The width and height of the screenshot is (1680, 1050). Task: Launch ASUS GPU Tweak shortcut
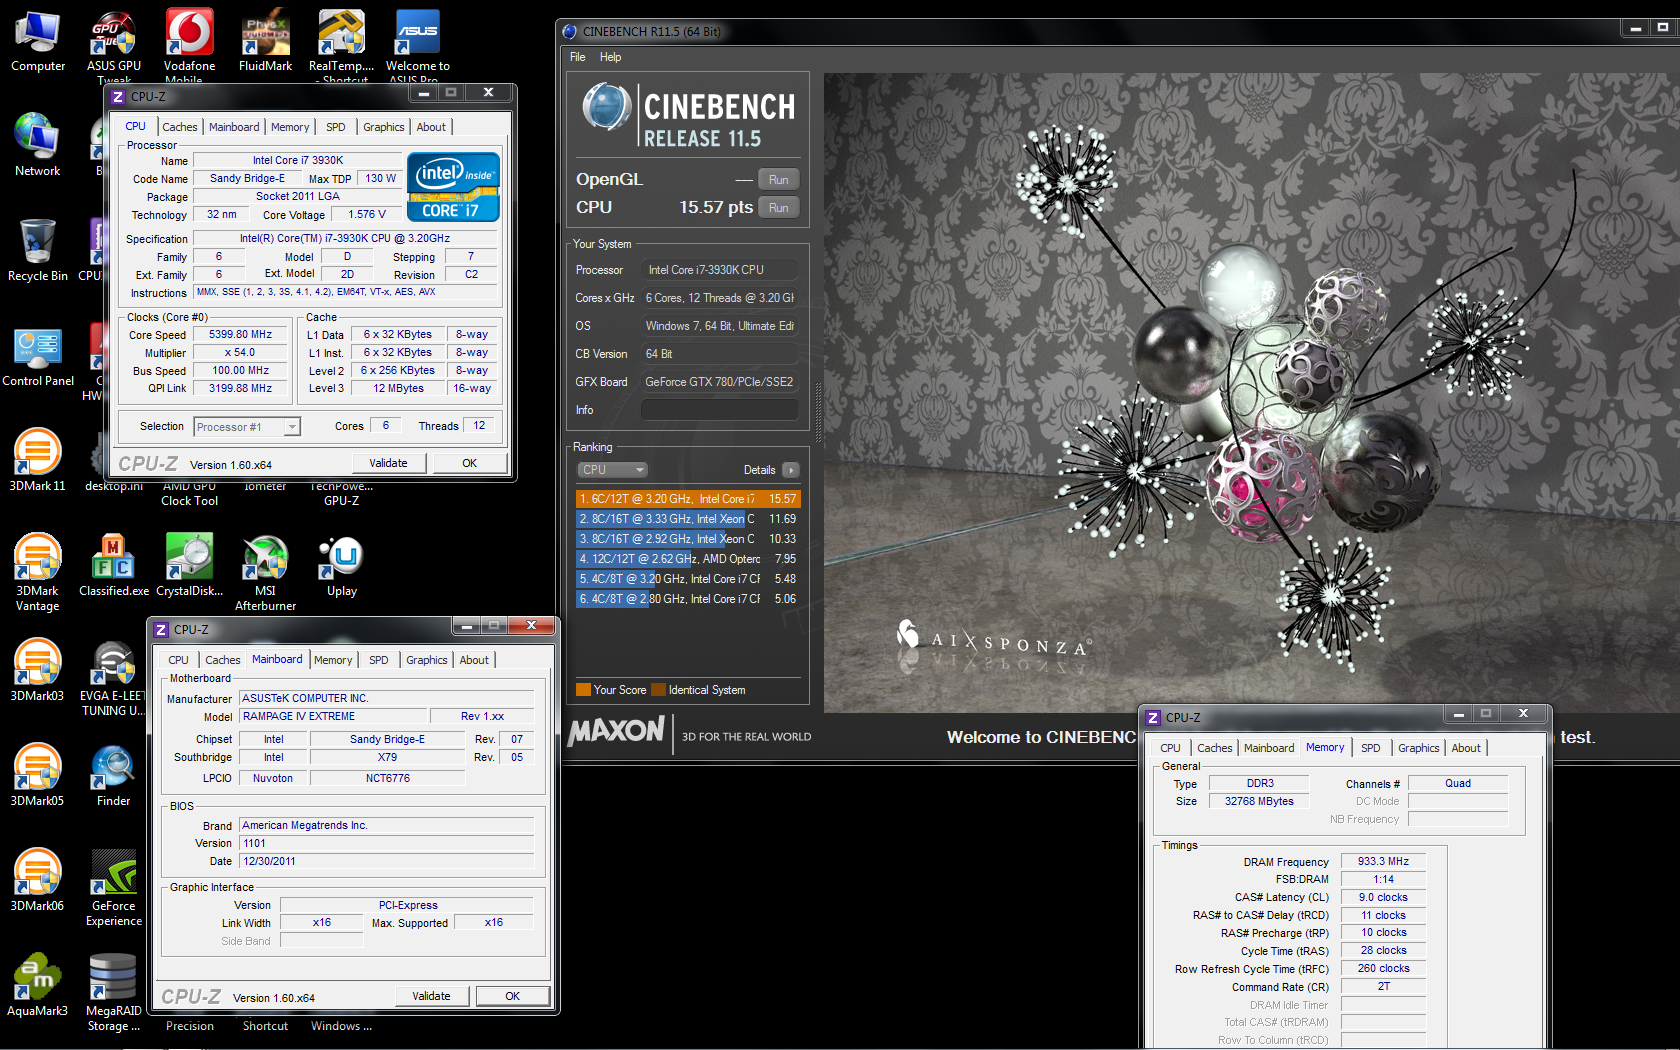[x=114, y=46]
